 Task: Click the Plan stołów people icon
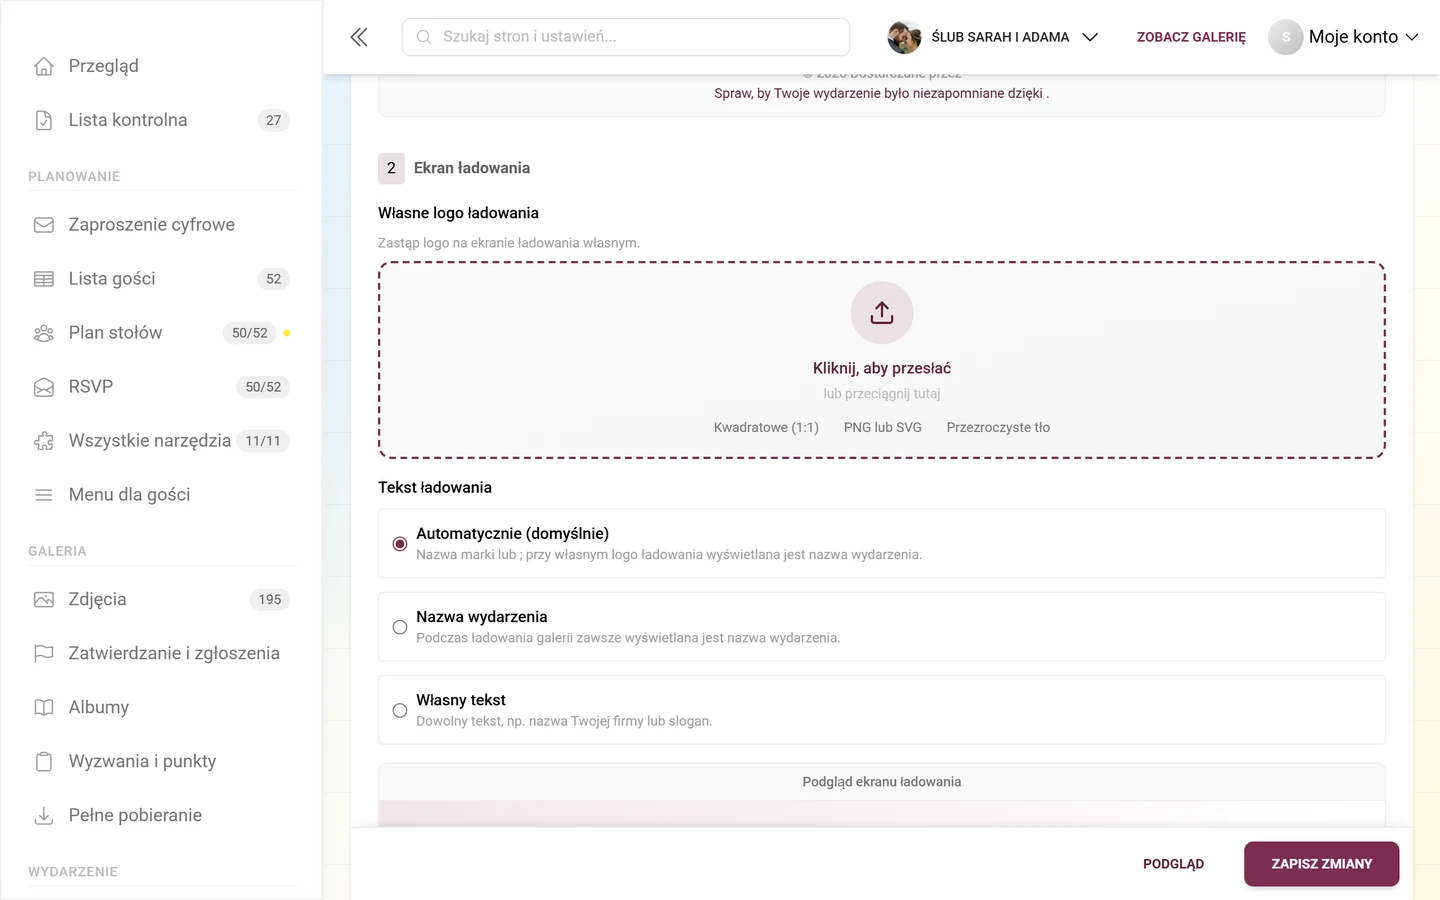click(x=44, y=333)
